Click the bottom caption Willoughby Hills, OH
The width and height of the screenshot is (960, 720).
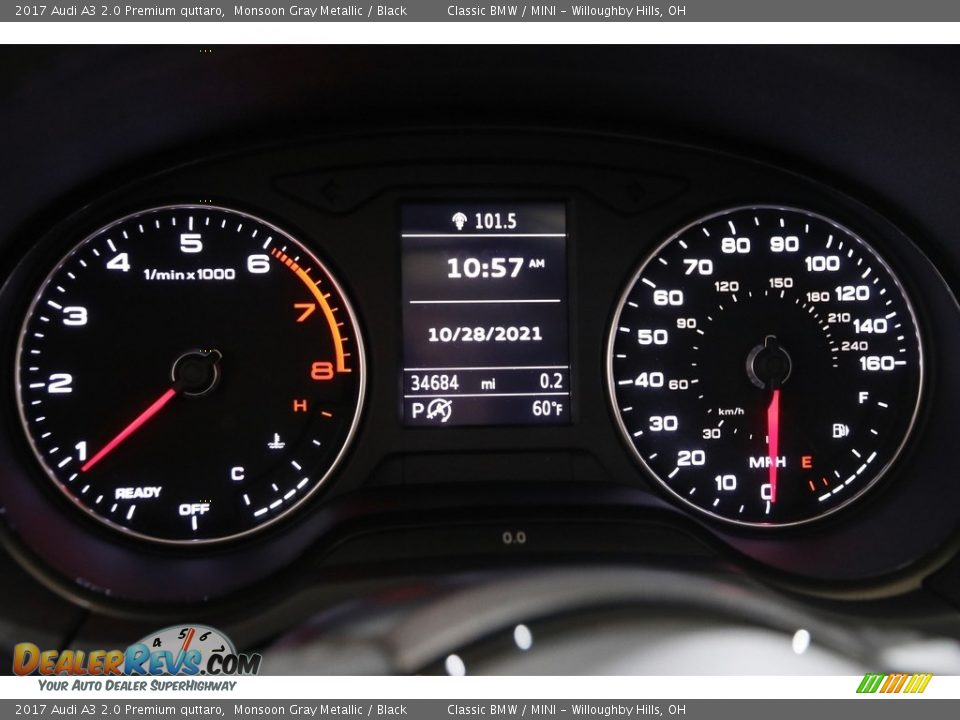click(x=629, y=710)
